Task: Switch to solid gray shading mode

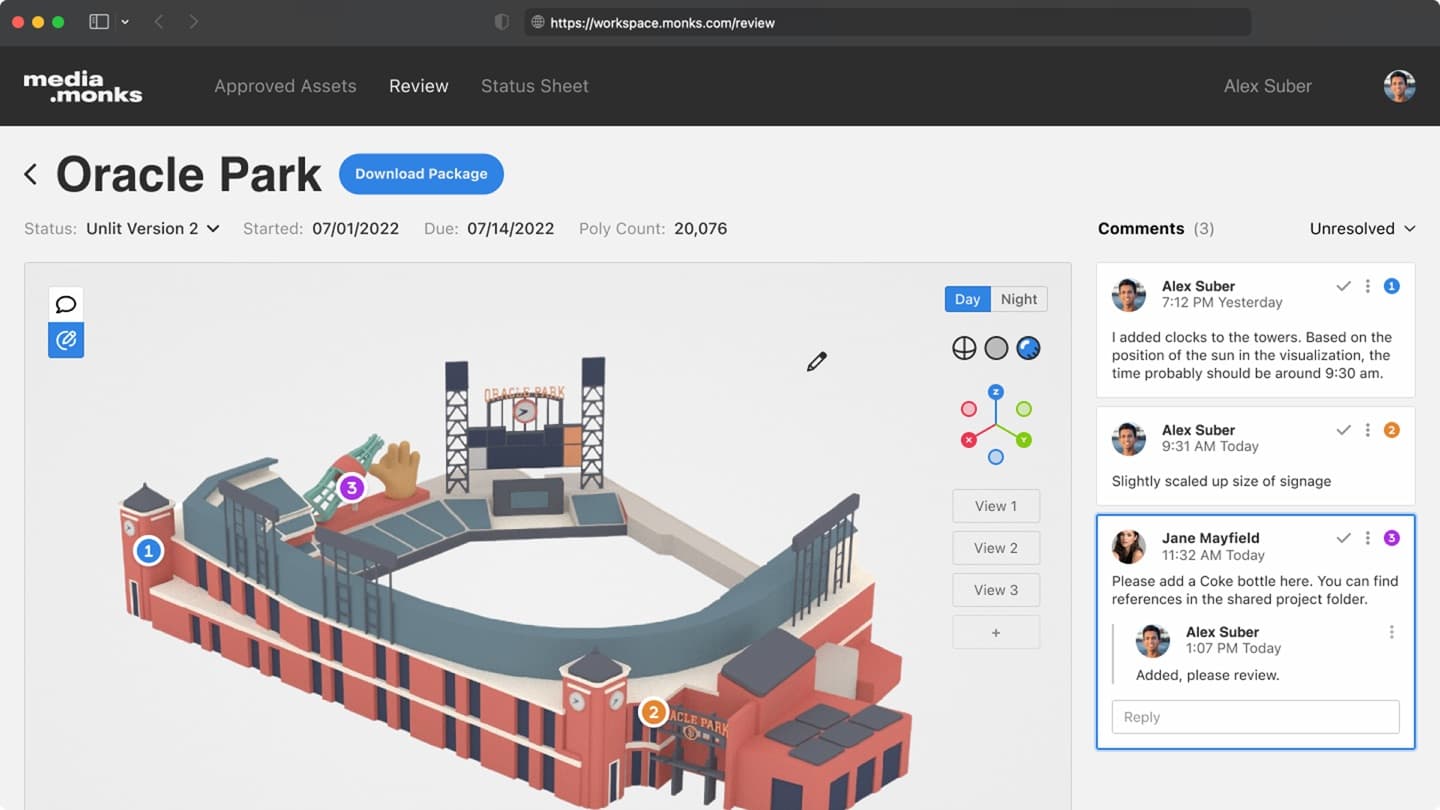Action: 996,348
